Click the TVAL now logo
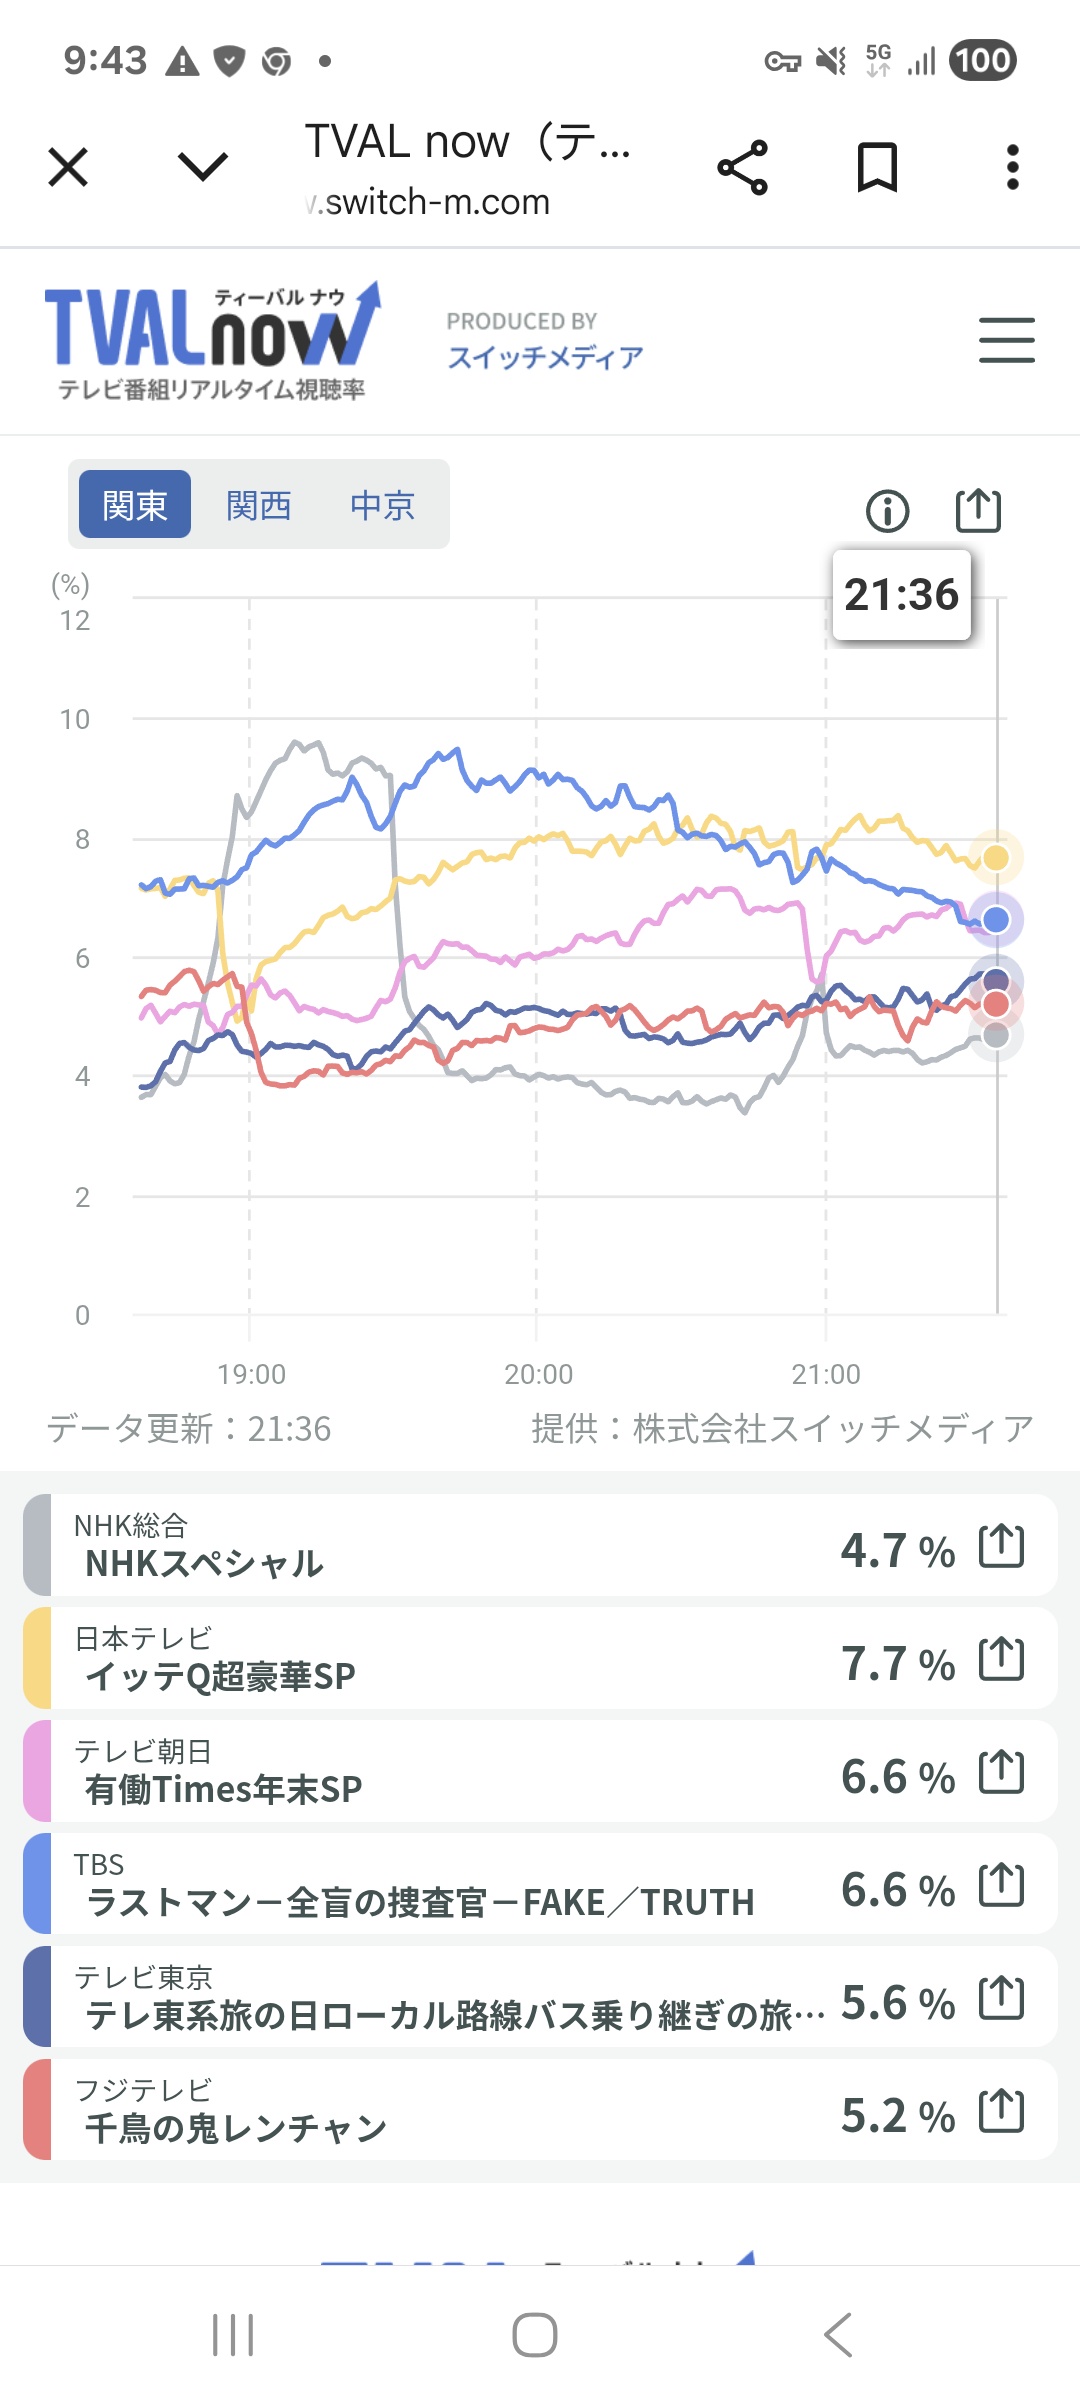The height and width of the screenshot is (2400, 1080). click(x=212, y=340)
